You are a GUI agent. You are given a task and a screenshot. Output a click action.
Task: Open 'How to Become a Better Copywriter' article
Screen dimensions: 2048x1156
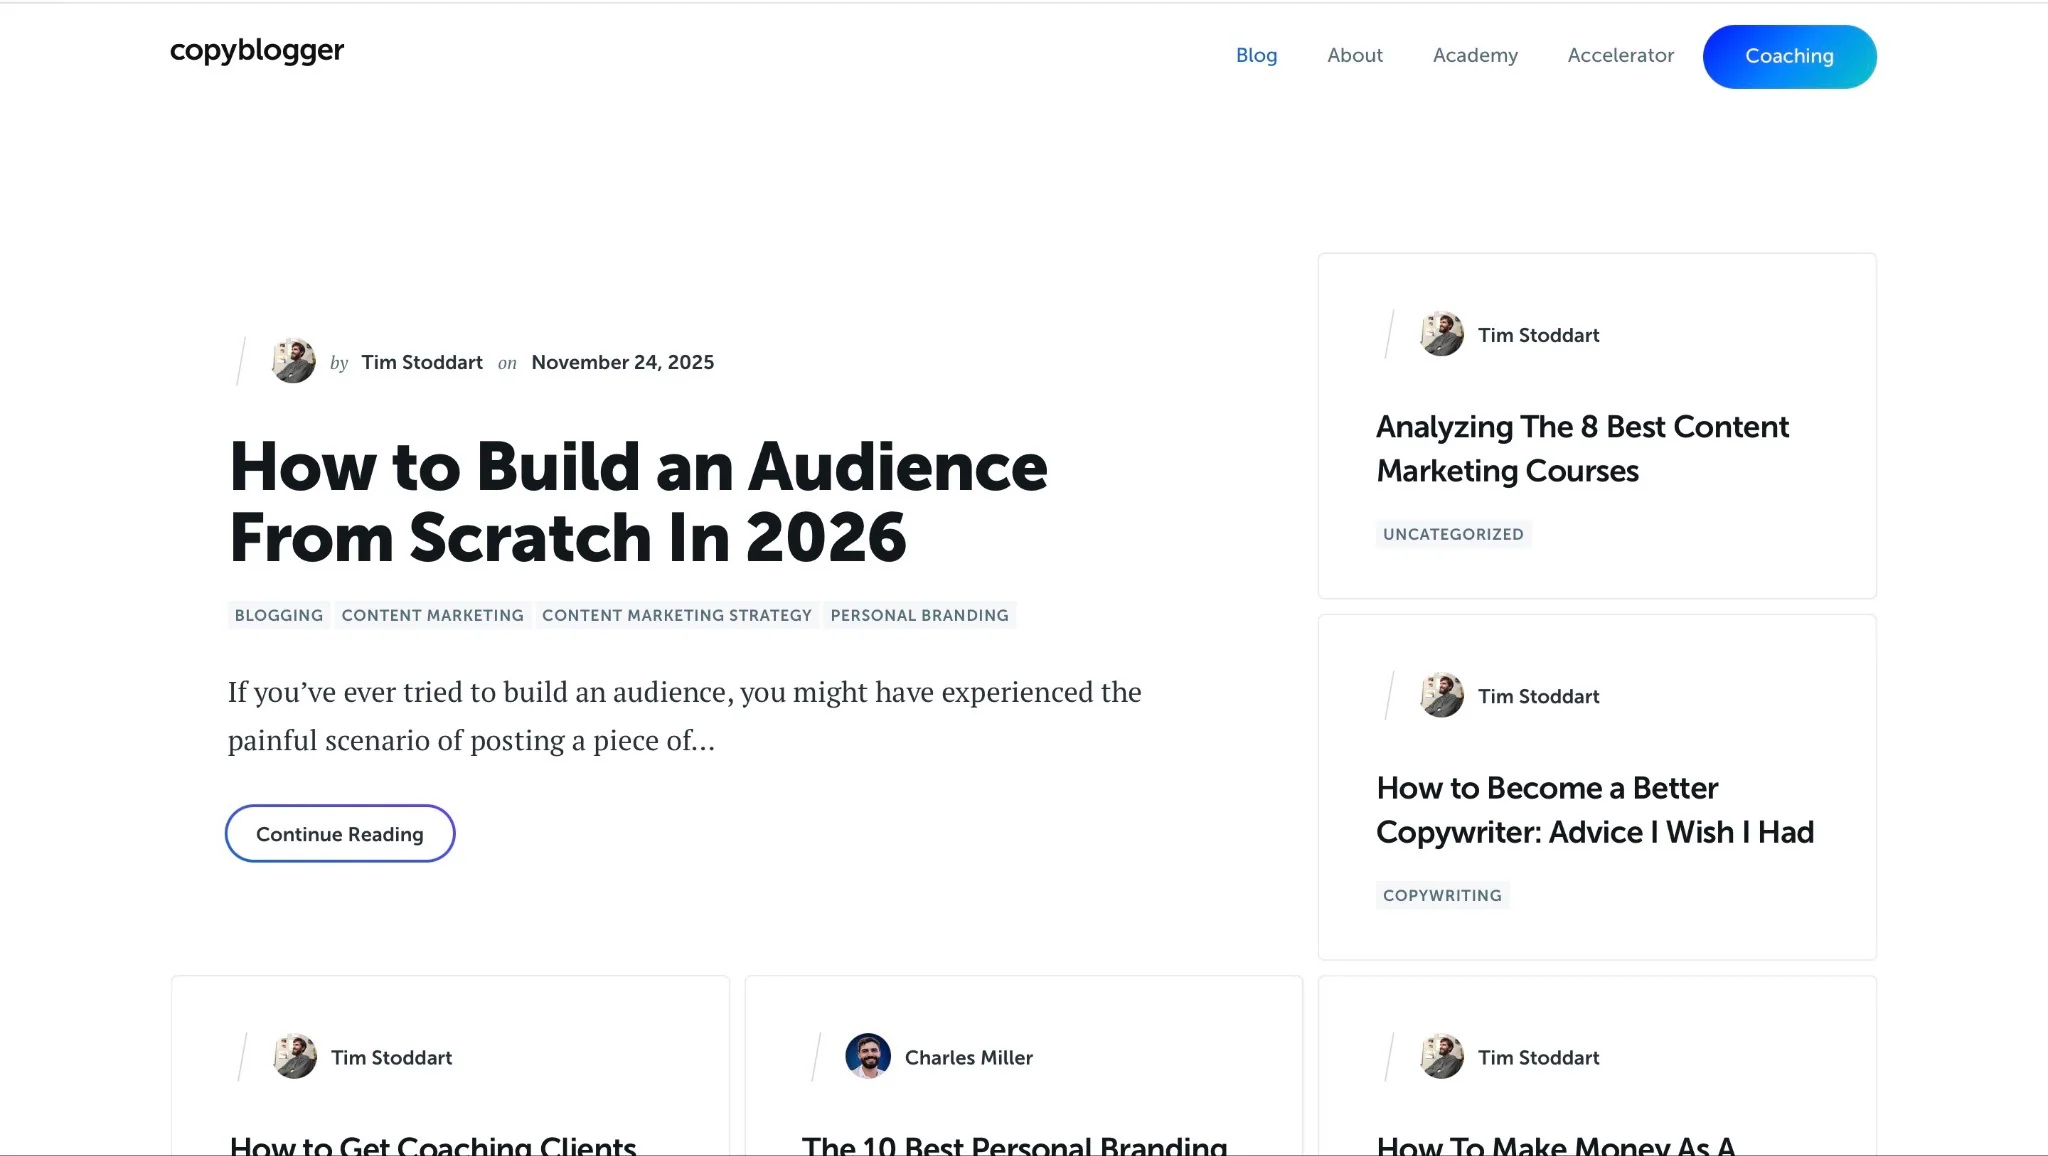point(1595,810)
